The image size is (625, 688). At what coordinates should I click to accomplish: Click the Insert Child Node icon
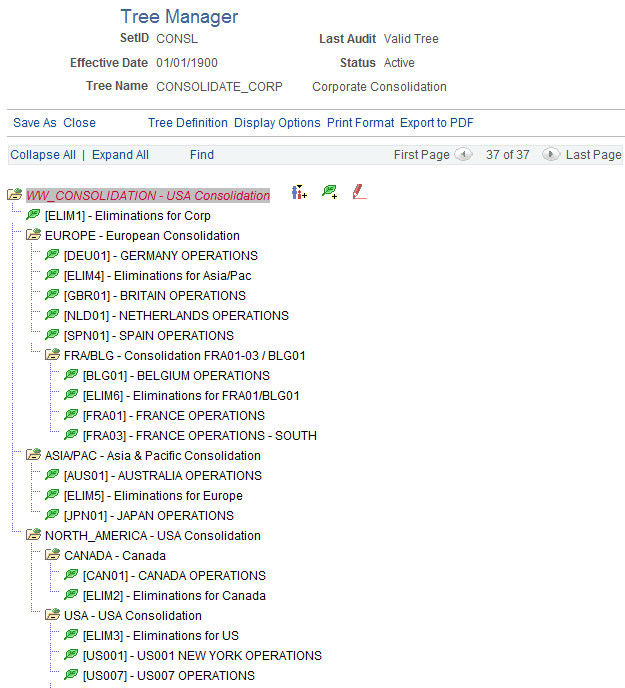coord(299,192)
